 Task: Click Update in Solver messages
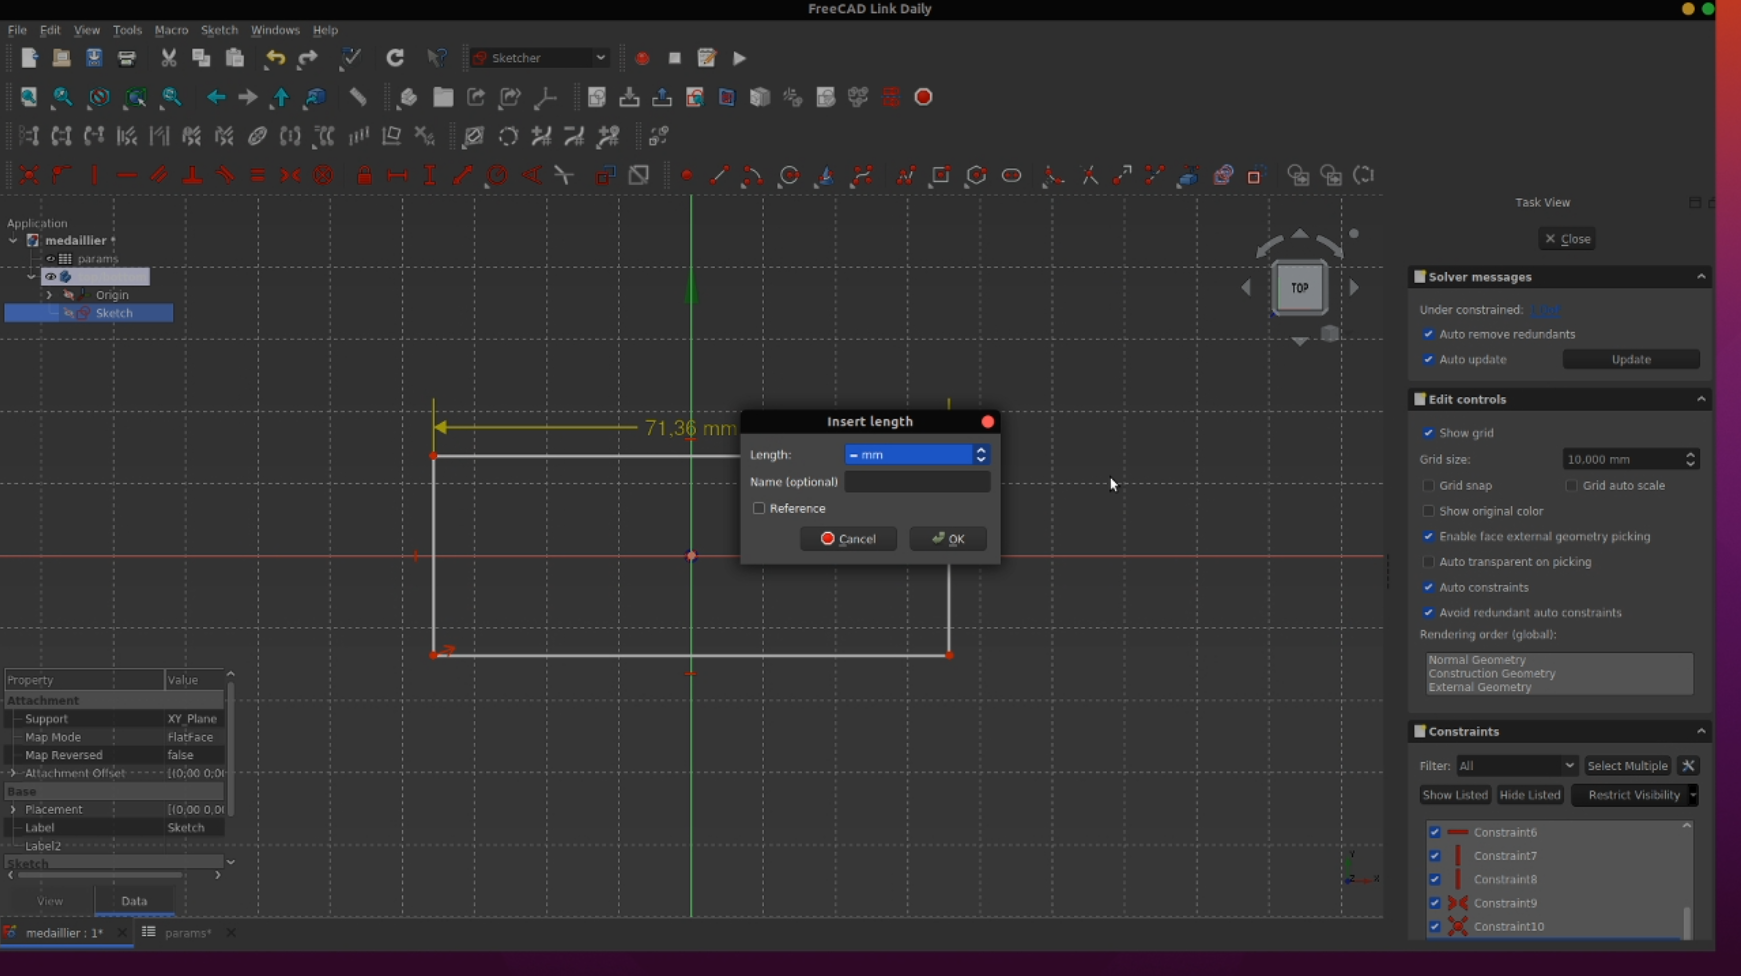(x=1631, y=359)
